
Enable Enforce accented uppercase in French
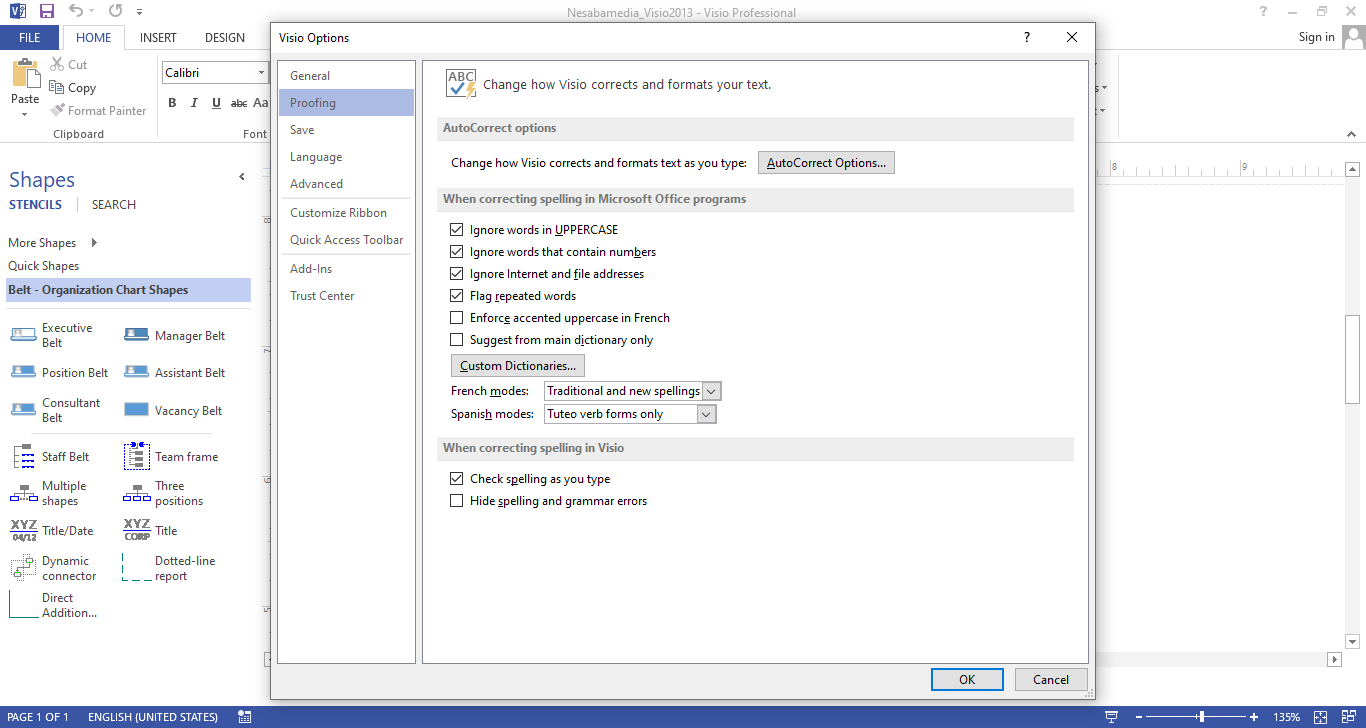(x=457, y=318)
